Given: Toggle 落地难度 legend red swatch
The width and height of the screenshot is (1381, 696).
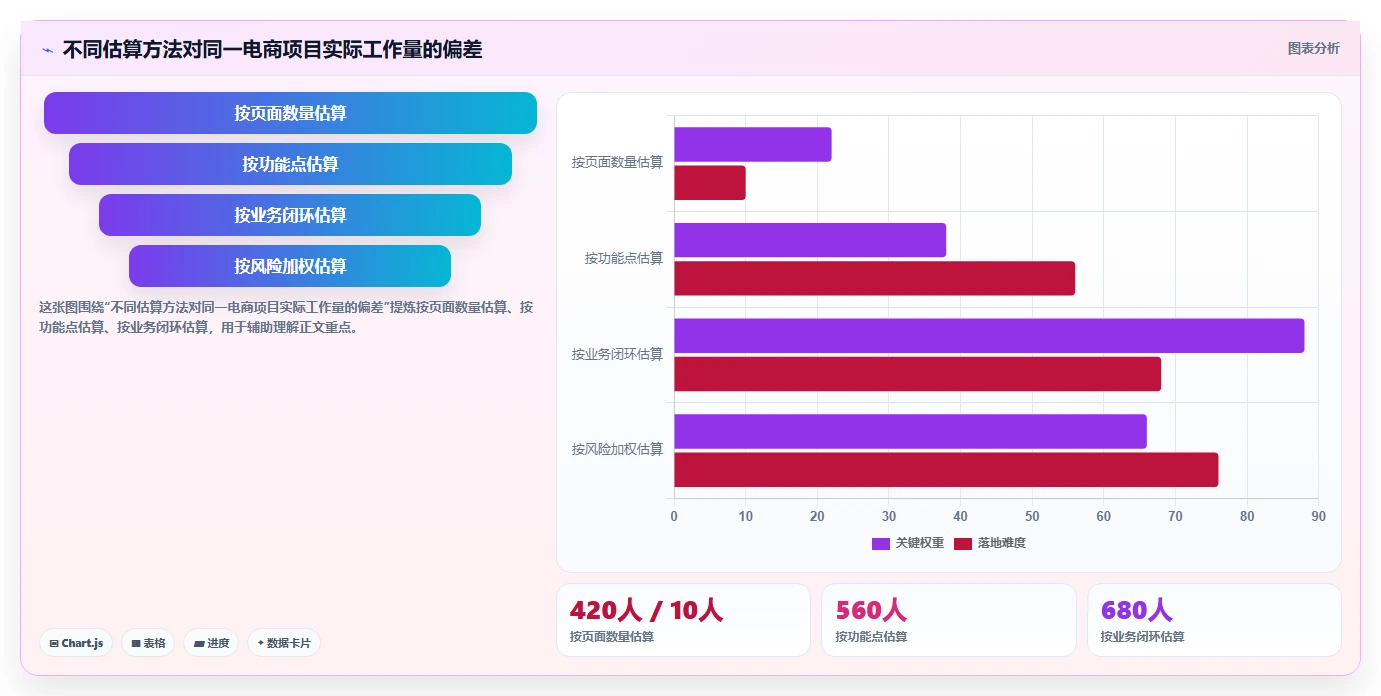Looking at the screenshot, I should (x=963, y=543).
